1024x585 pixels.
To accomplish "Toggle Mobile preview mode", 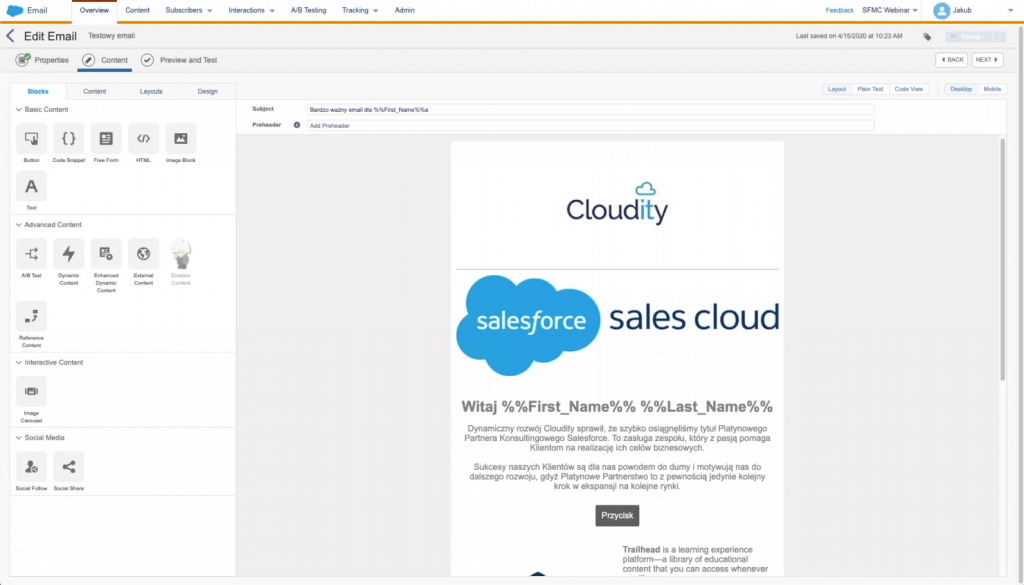I will point(992,89).
